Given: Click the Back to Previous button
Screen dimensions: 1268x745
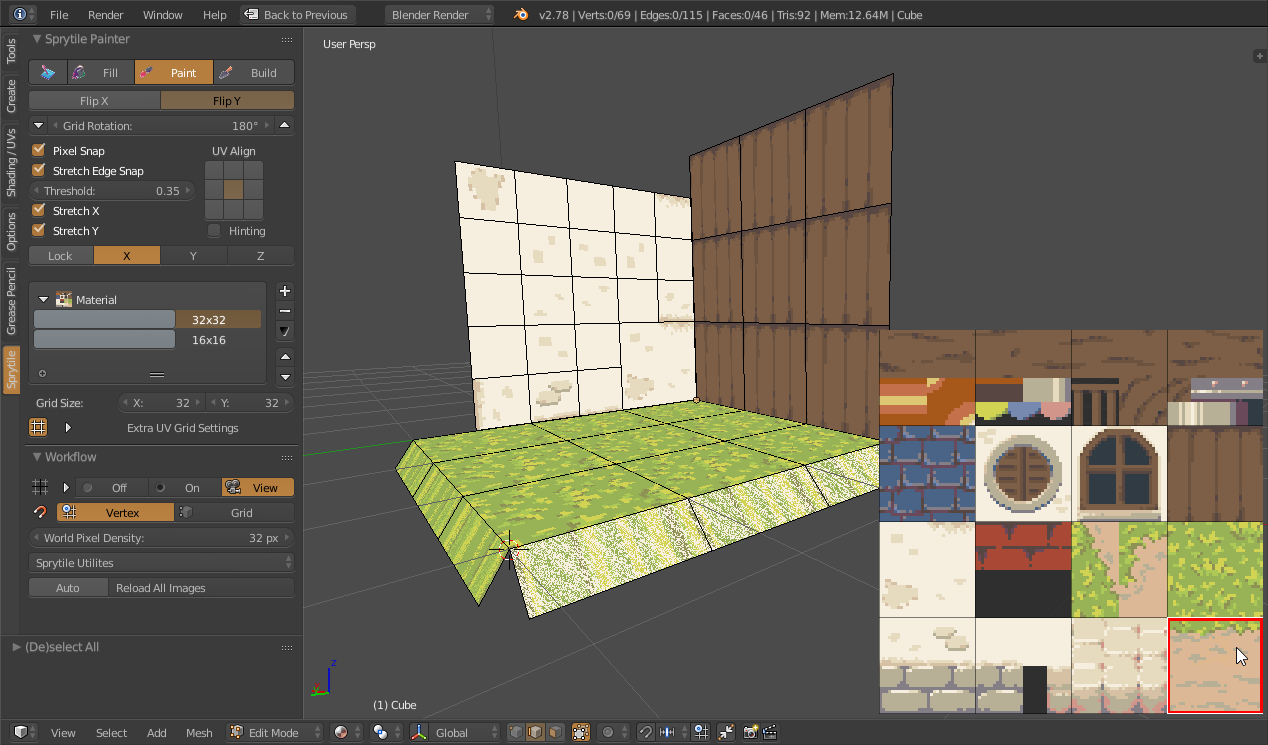Looking at the screenshot, I should click(x=298, y=15).
